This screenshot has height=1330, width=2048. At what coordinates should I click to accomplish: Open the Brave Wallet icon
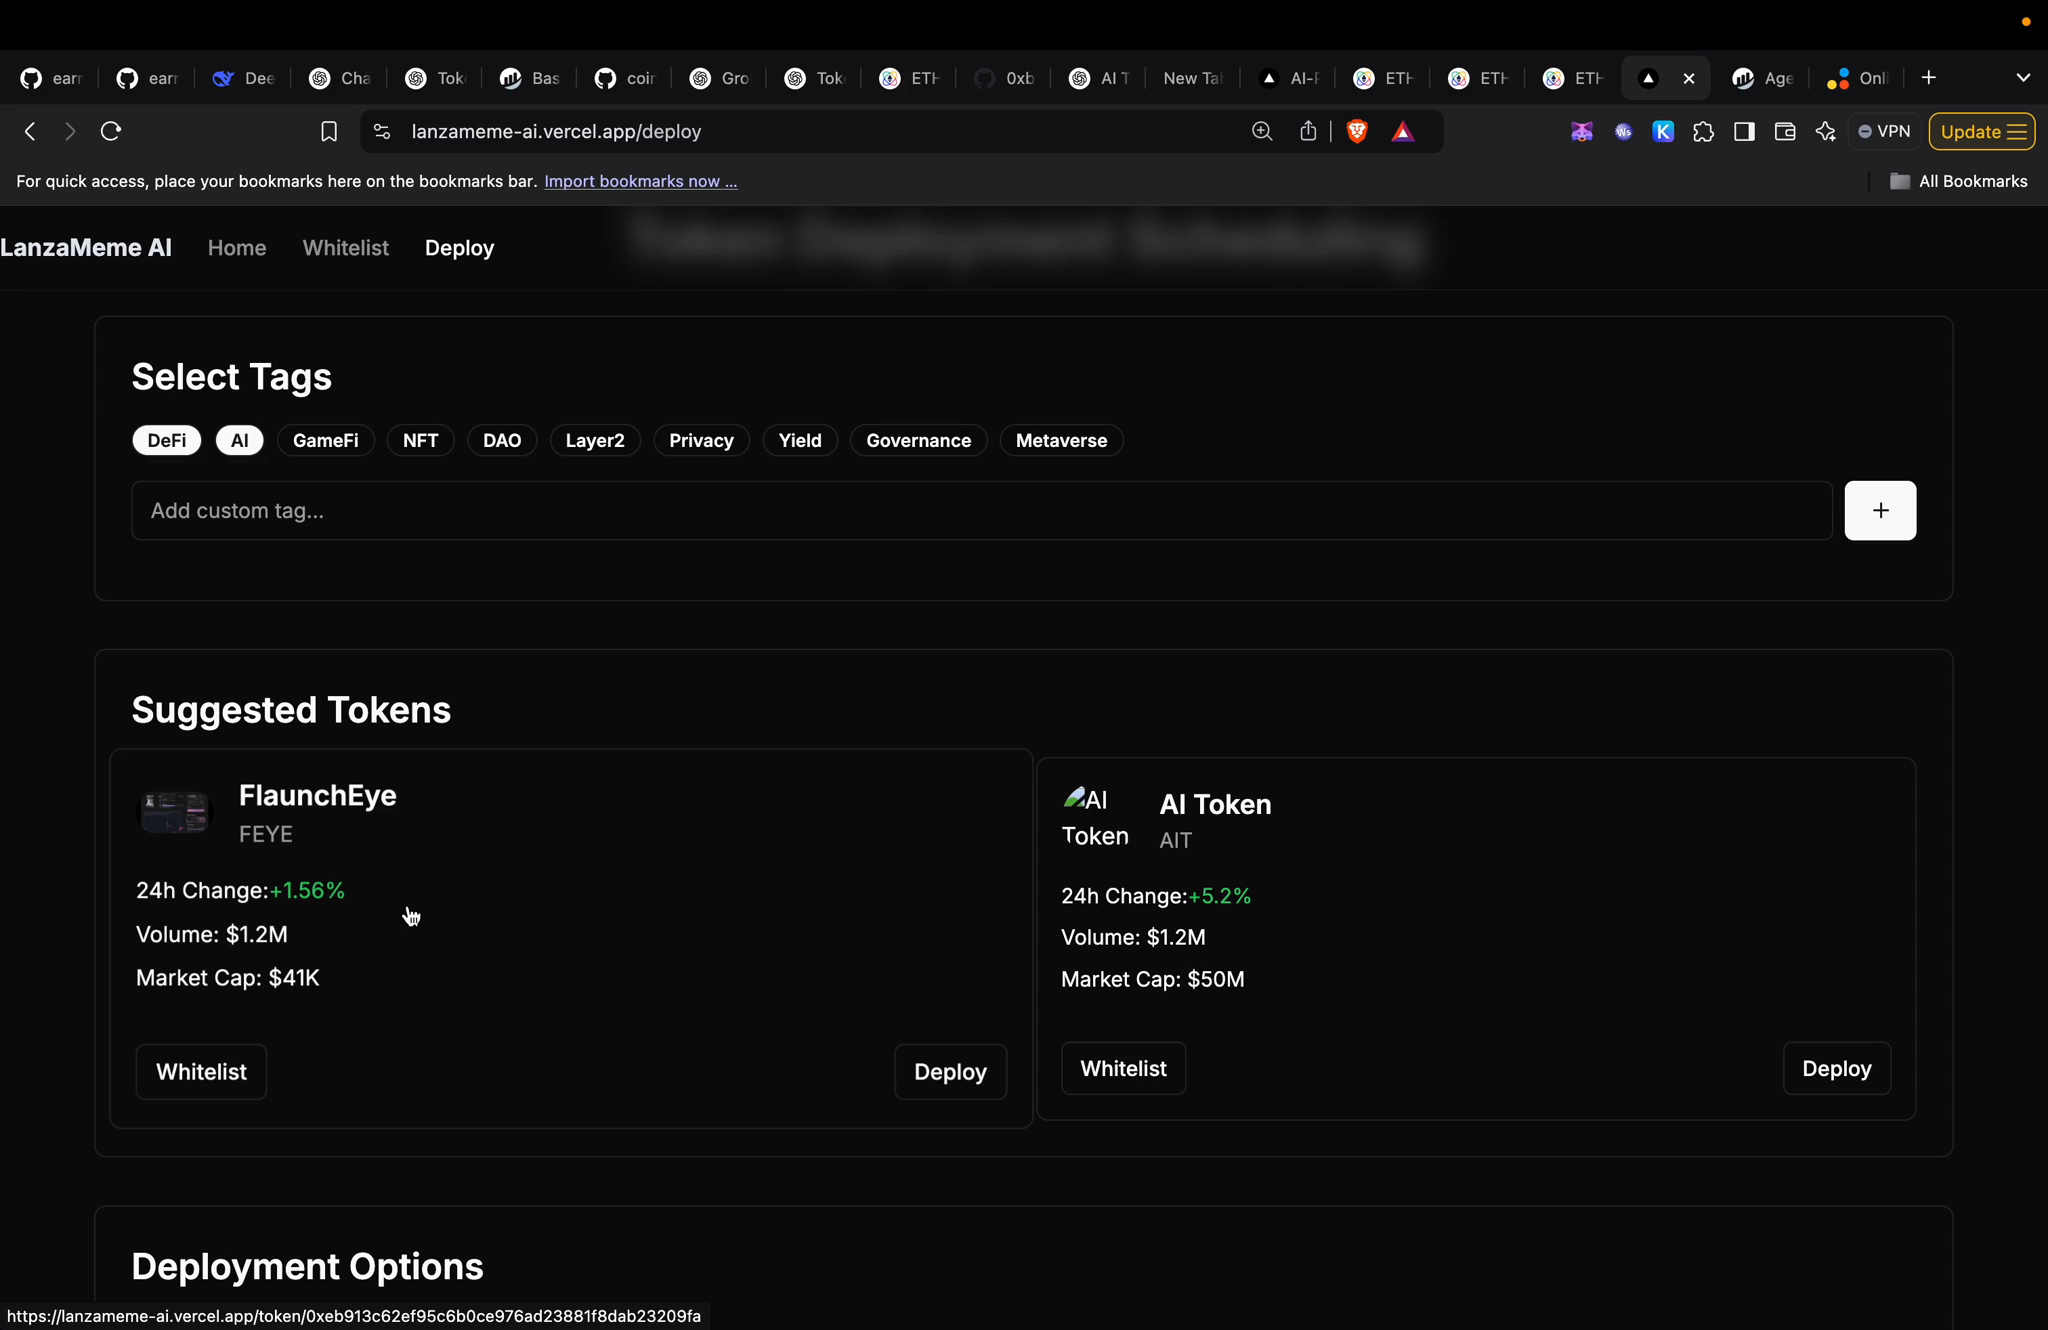1785,131
